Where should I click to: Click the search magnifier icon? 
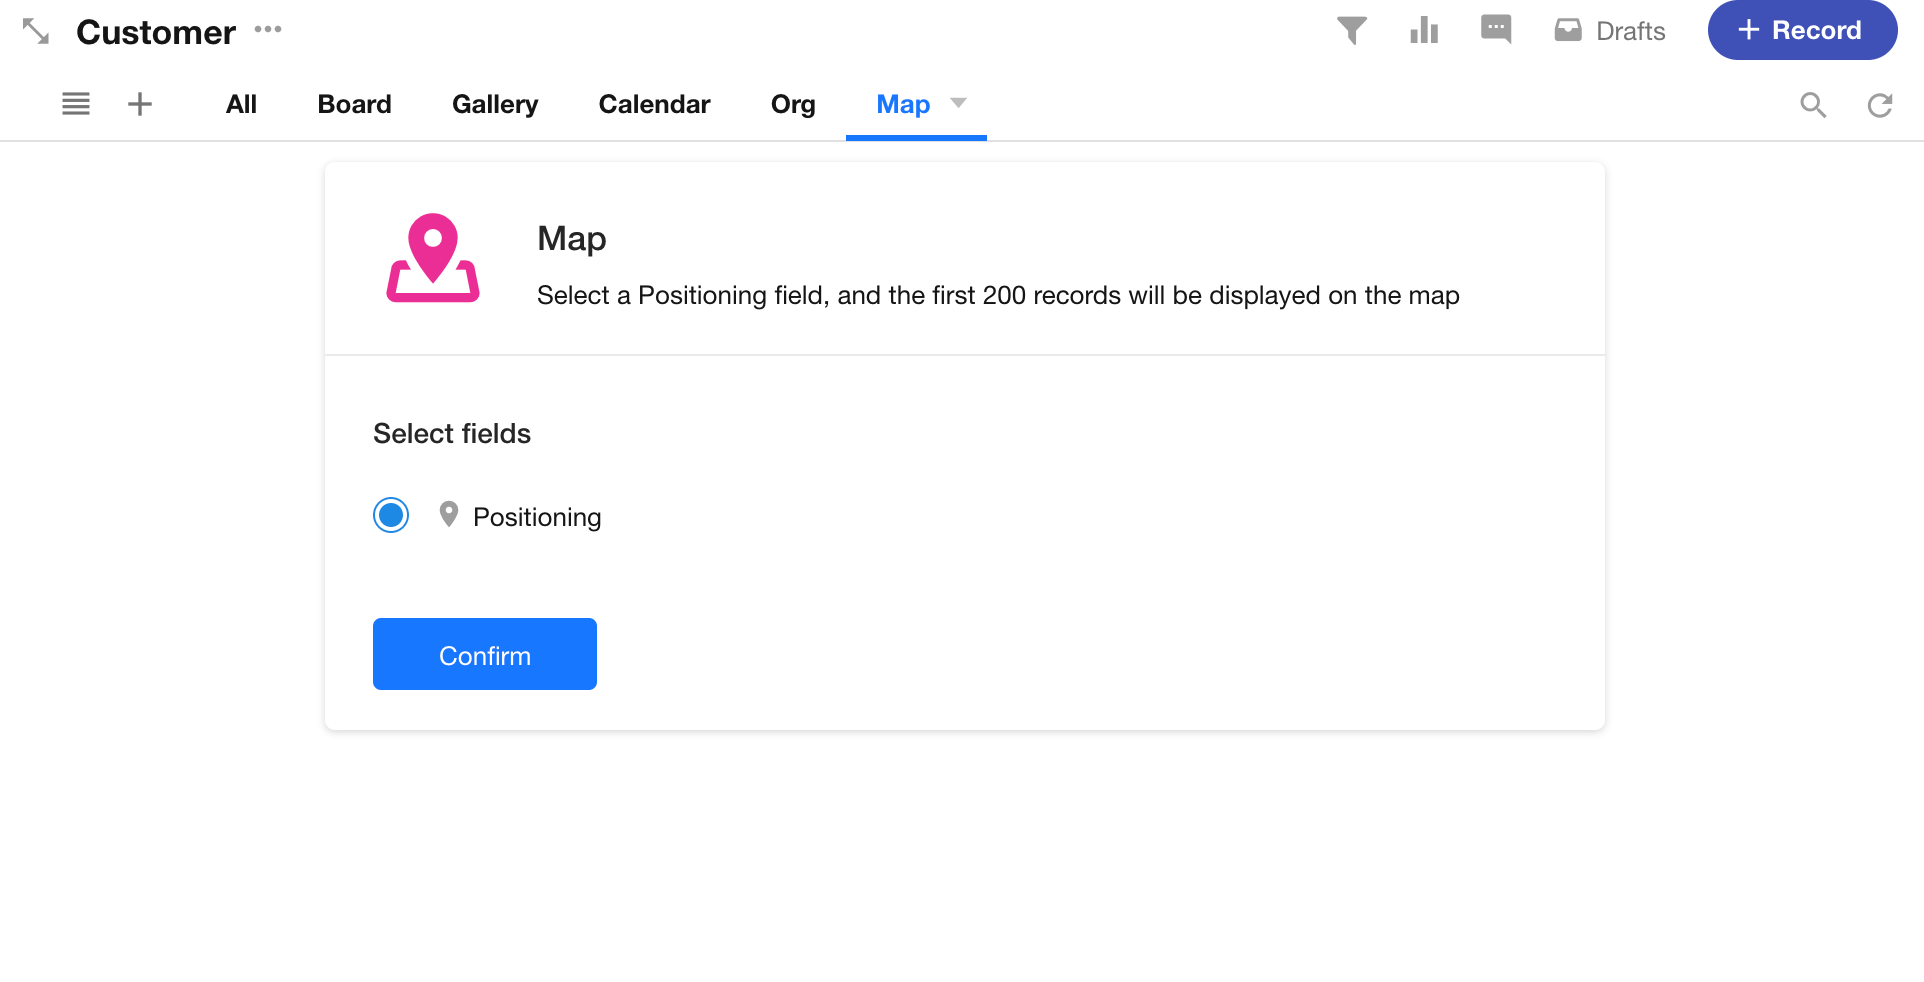[1813, 105]
